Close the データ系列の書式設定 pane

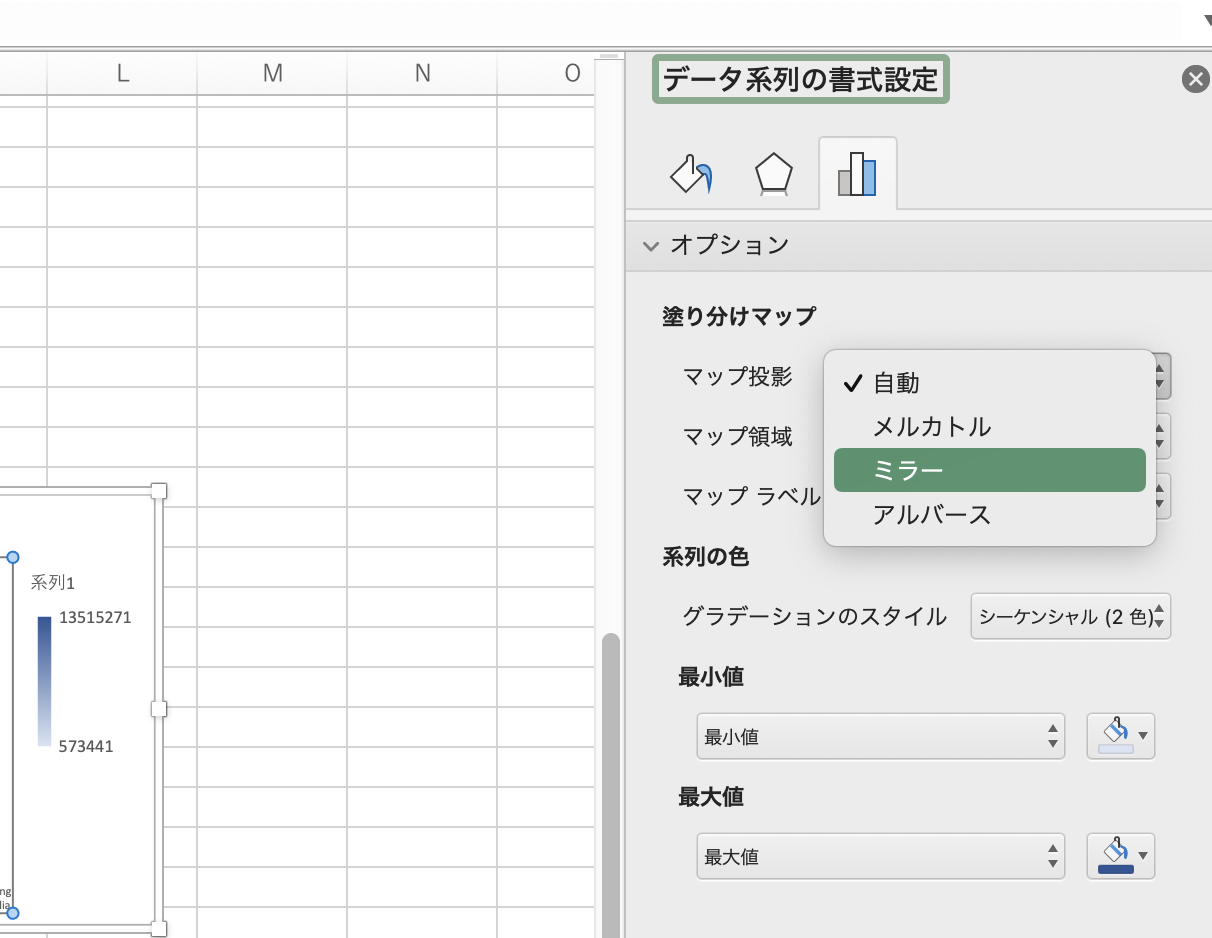pos(1195,79)
